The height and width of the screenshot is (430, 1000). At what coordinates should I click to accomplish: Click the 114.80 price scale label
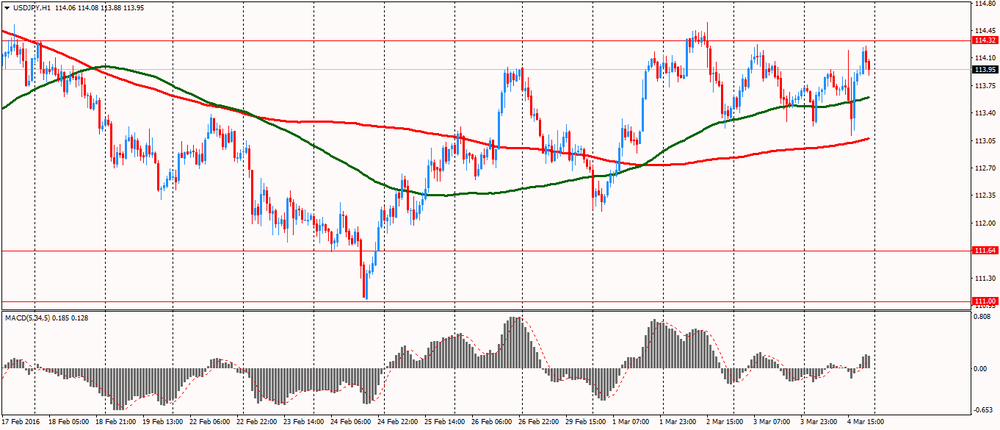(x=984, y=4)
